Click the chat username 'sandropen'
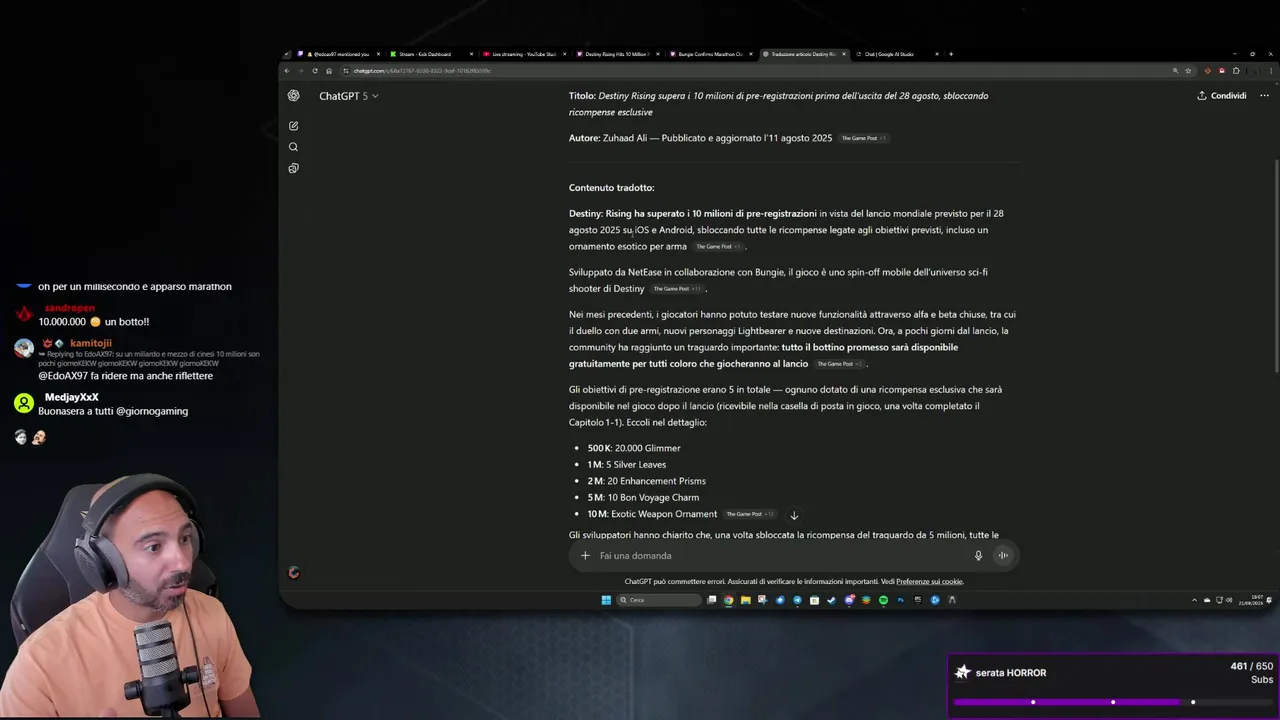The image size is (1280, 720). [70, 308]
